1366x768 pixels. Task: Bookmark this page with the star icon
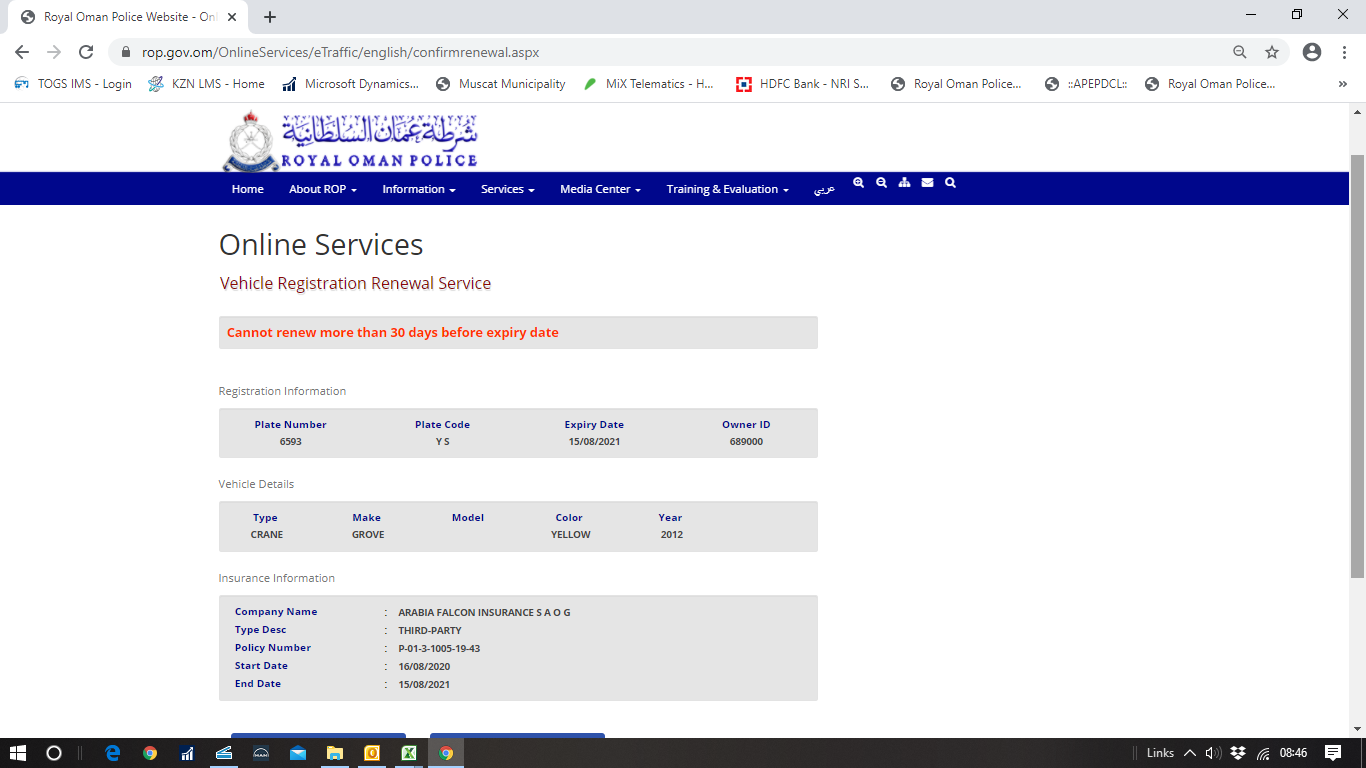click(x=1271, y=52)
